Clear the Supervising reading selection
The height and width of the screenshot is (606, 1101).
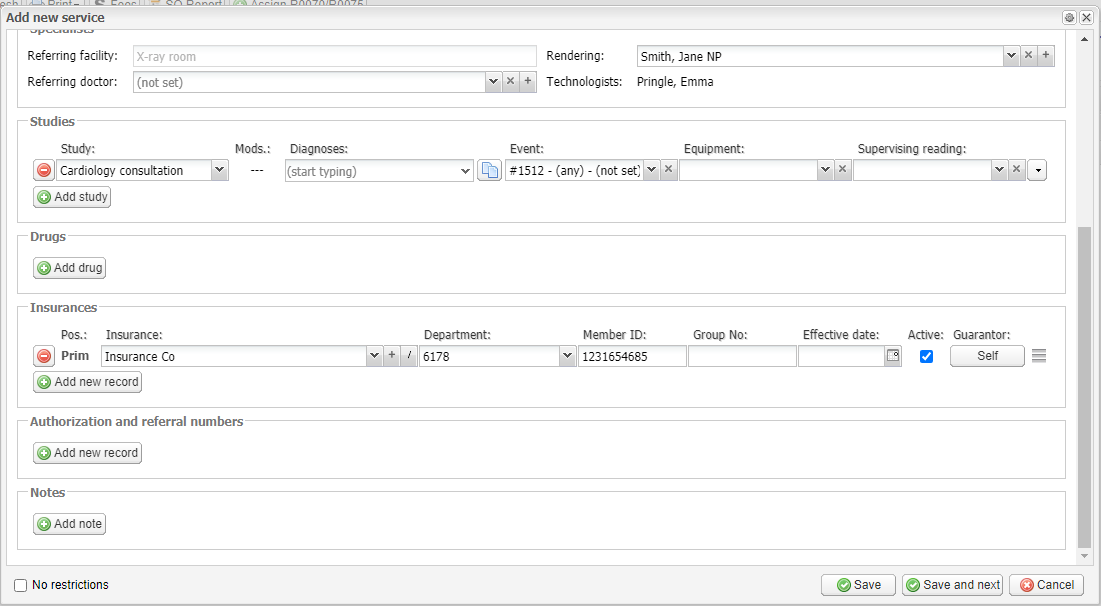[1017, 169]
